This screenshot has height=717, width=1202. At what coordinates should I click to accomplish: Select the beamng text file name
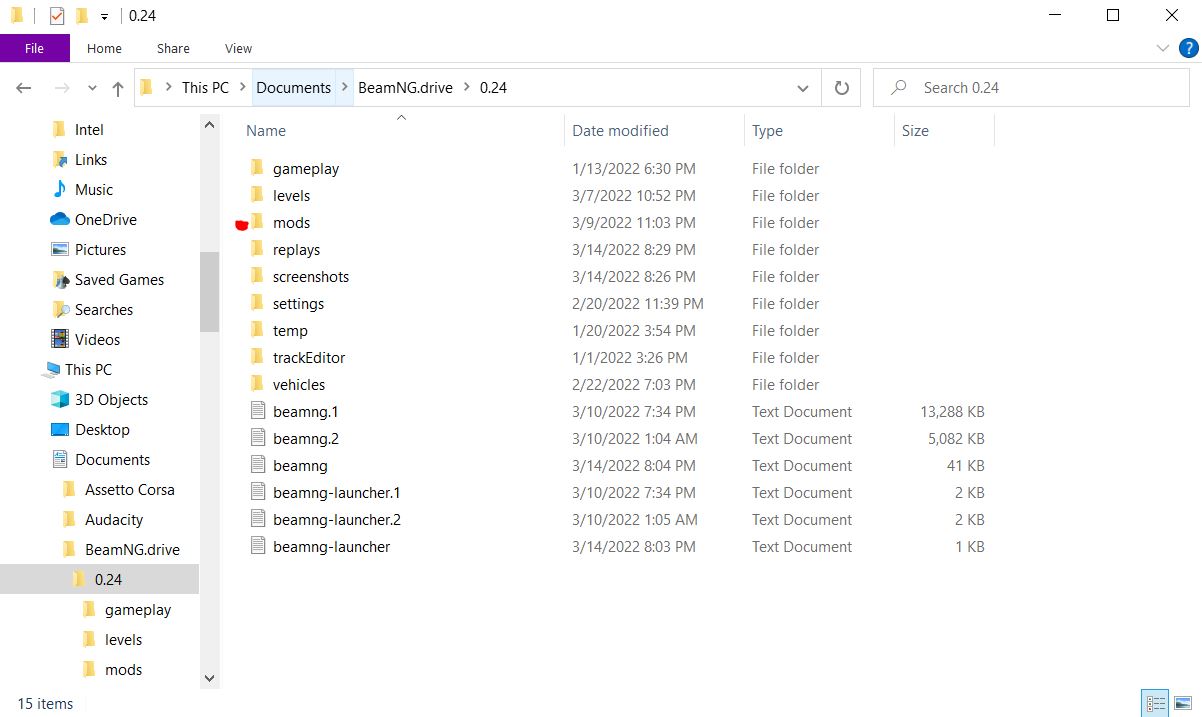[300, 466]
